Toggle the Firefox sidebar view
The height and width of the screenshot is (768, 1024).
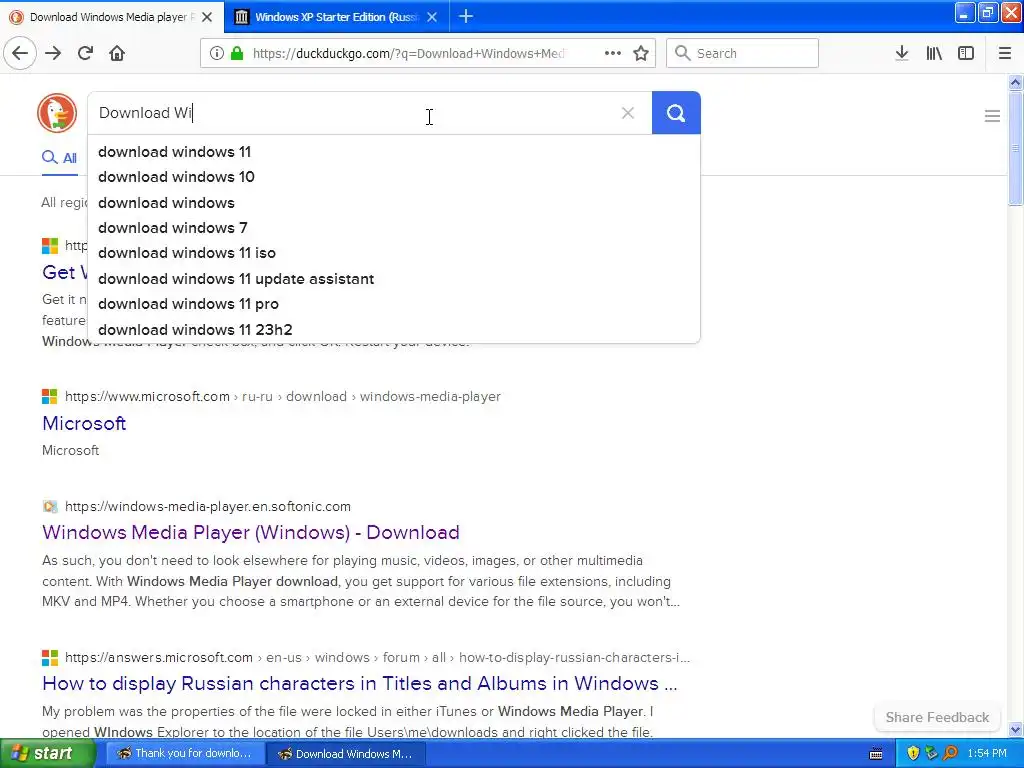click(x=966, y=53)
